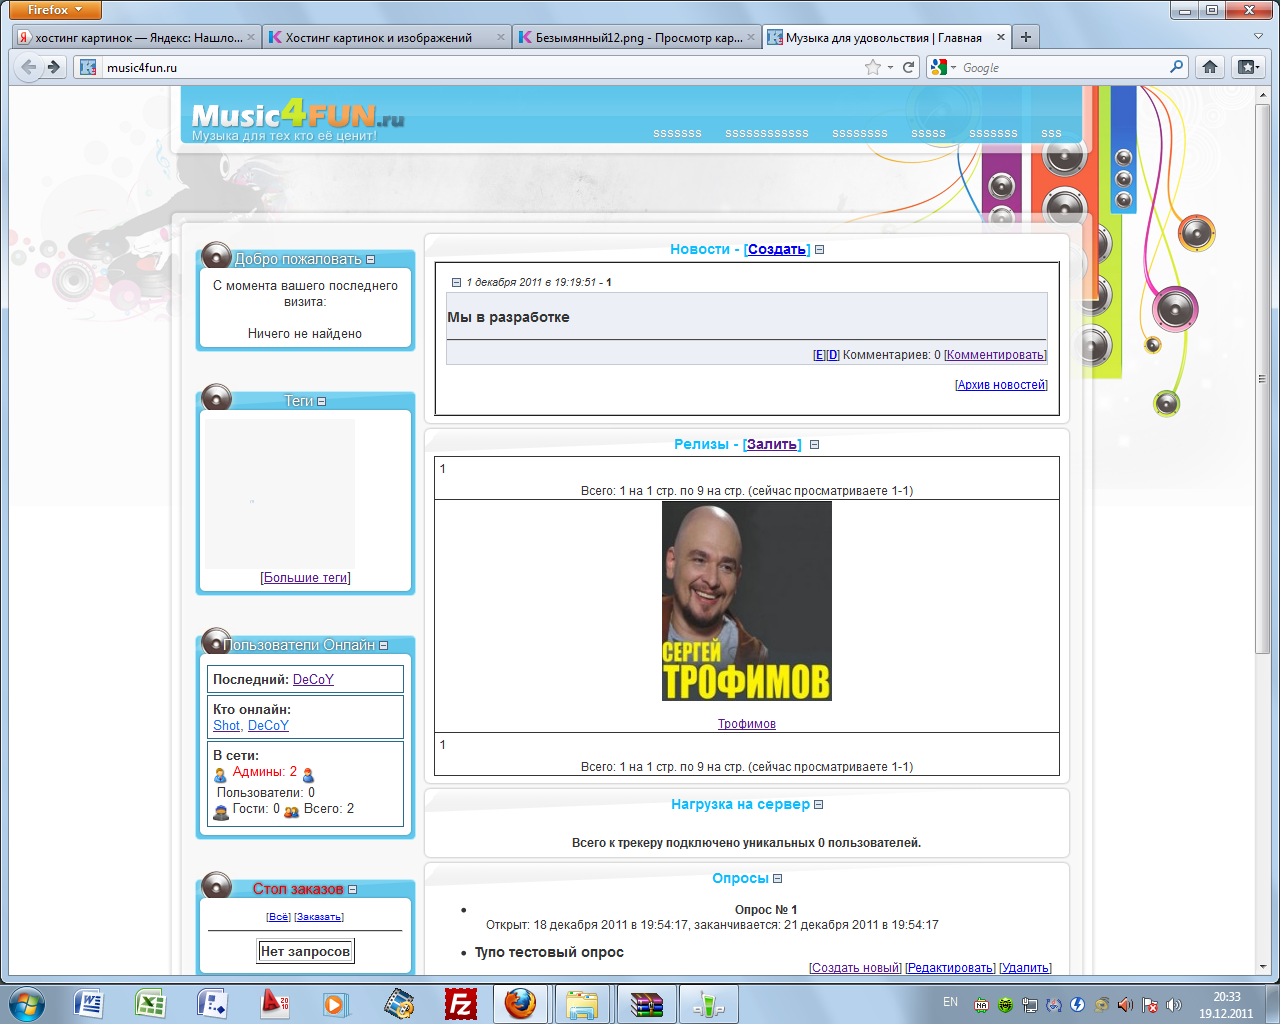Click the reload page icon
Viewport: 1280px width, 1024px height.
[909, 67]
